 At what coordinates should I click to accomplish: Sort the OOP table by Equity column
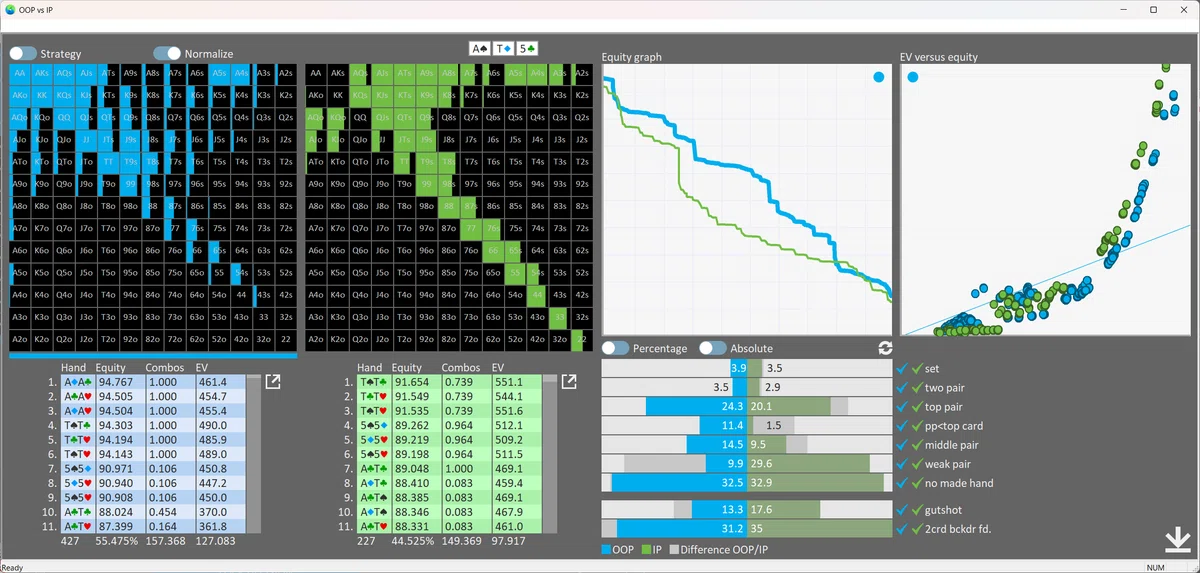(111, 368)
